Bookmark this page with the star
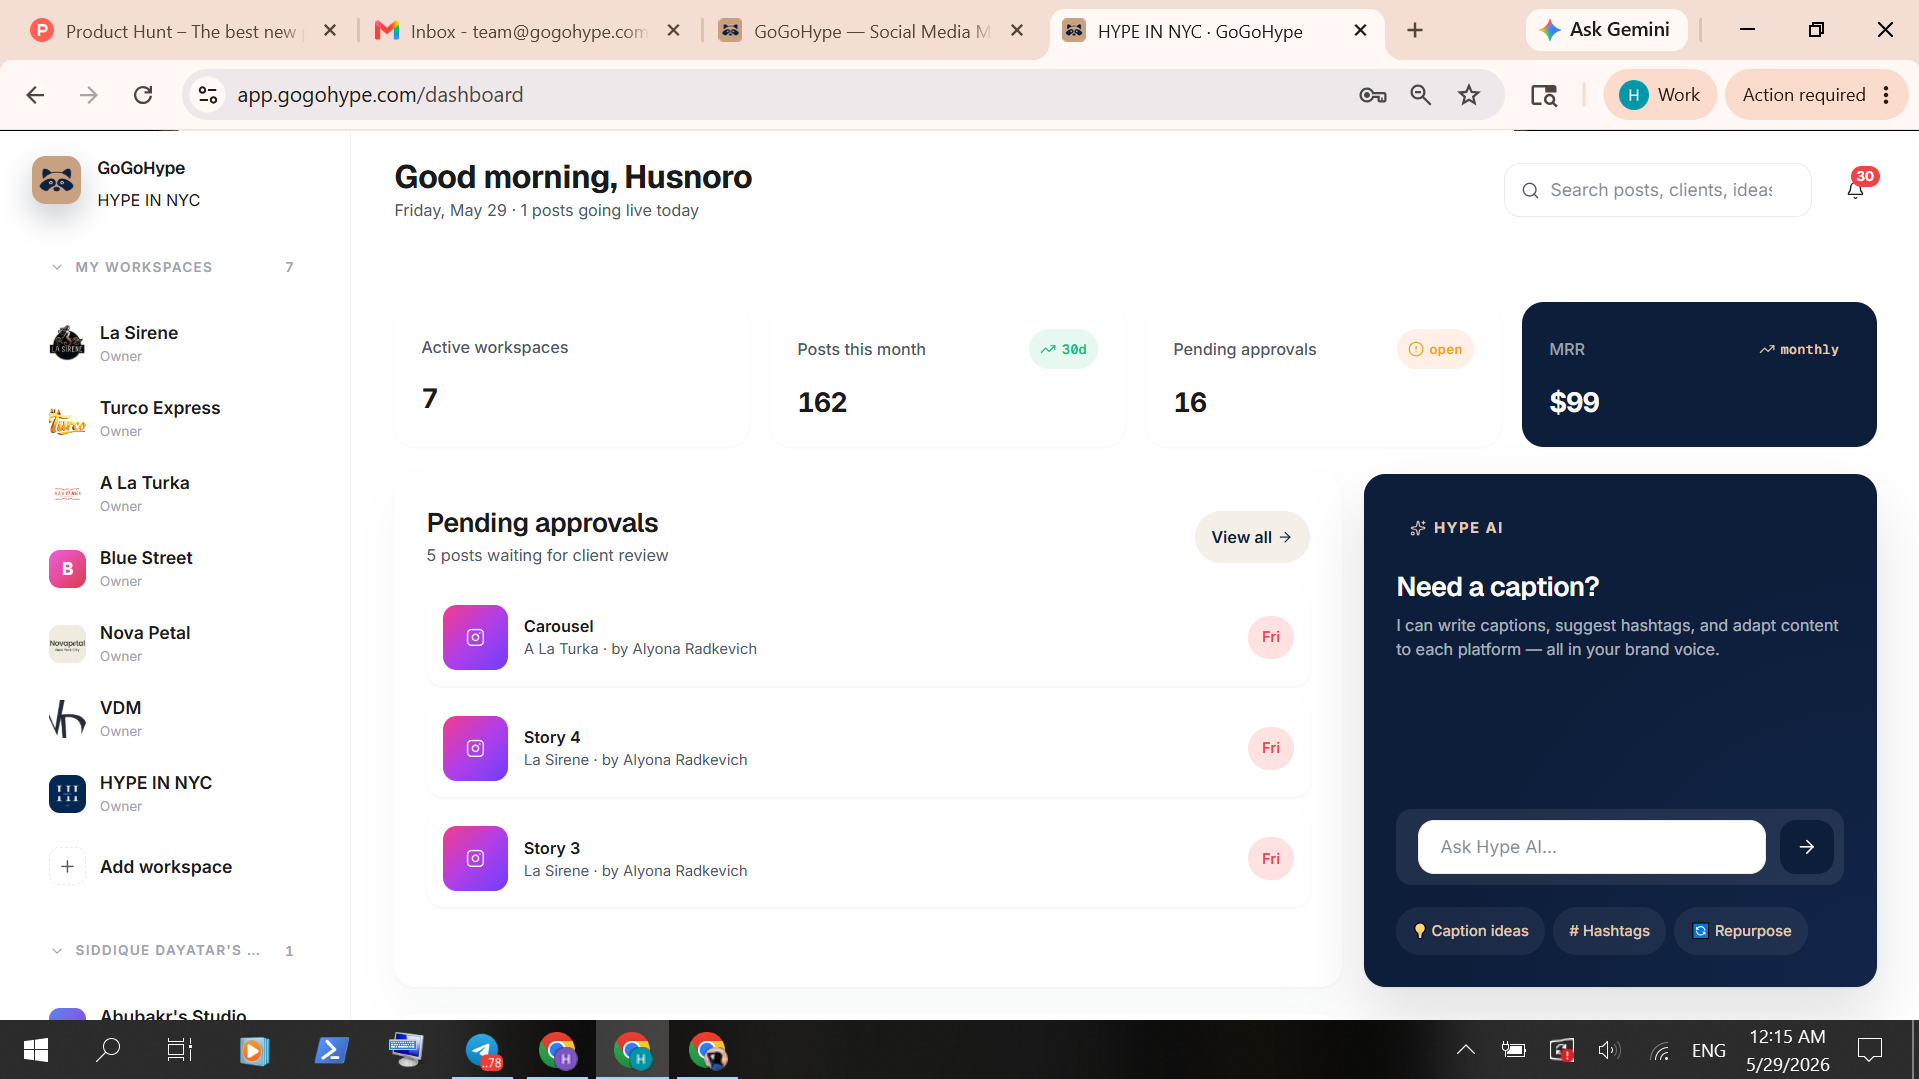Viewport: 1919px width, 1079px height. click(1468, 95)
